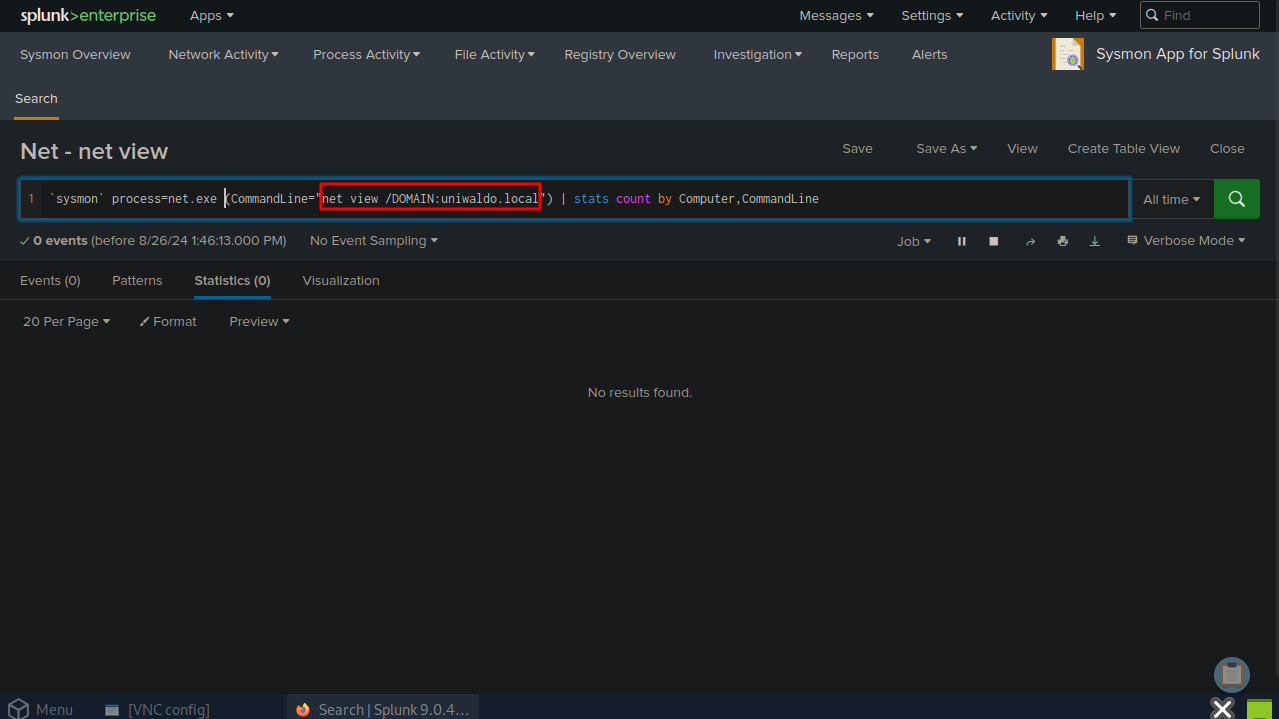This screenshot has width=1279, height=719.
Task: Expand the All time range picker
Action: 1171,199
